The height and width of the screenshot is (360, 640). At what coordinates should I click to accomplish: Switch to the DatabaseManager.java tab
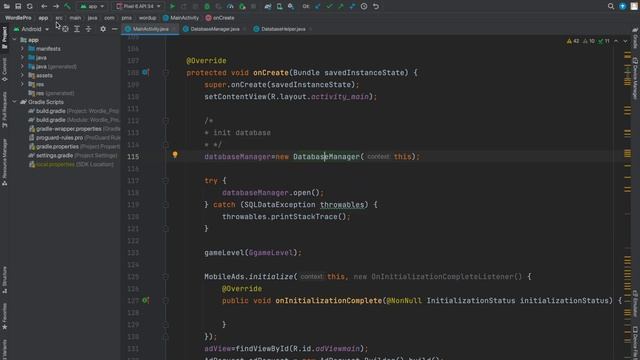coord(214,29)
